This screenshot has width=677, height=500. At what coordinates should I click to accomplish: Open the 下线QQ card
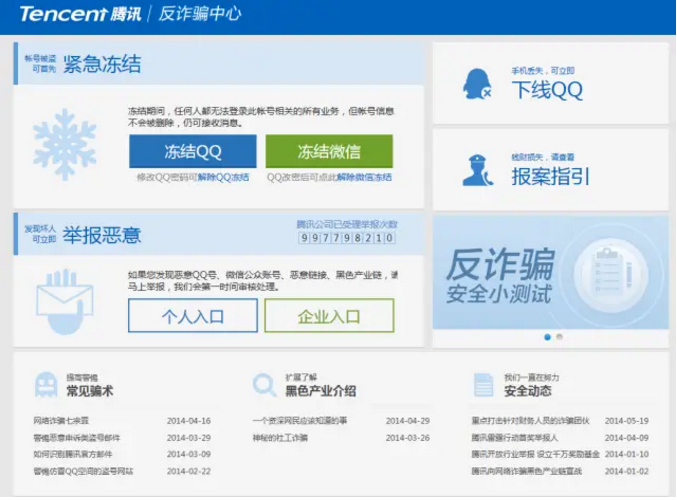point(550,83)
